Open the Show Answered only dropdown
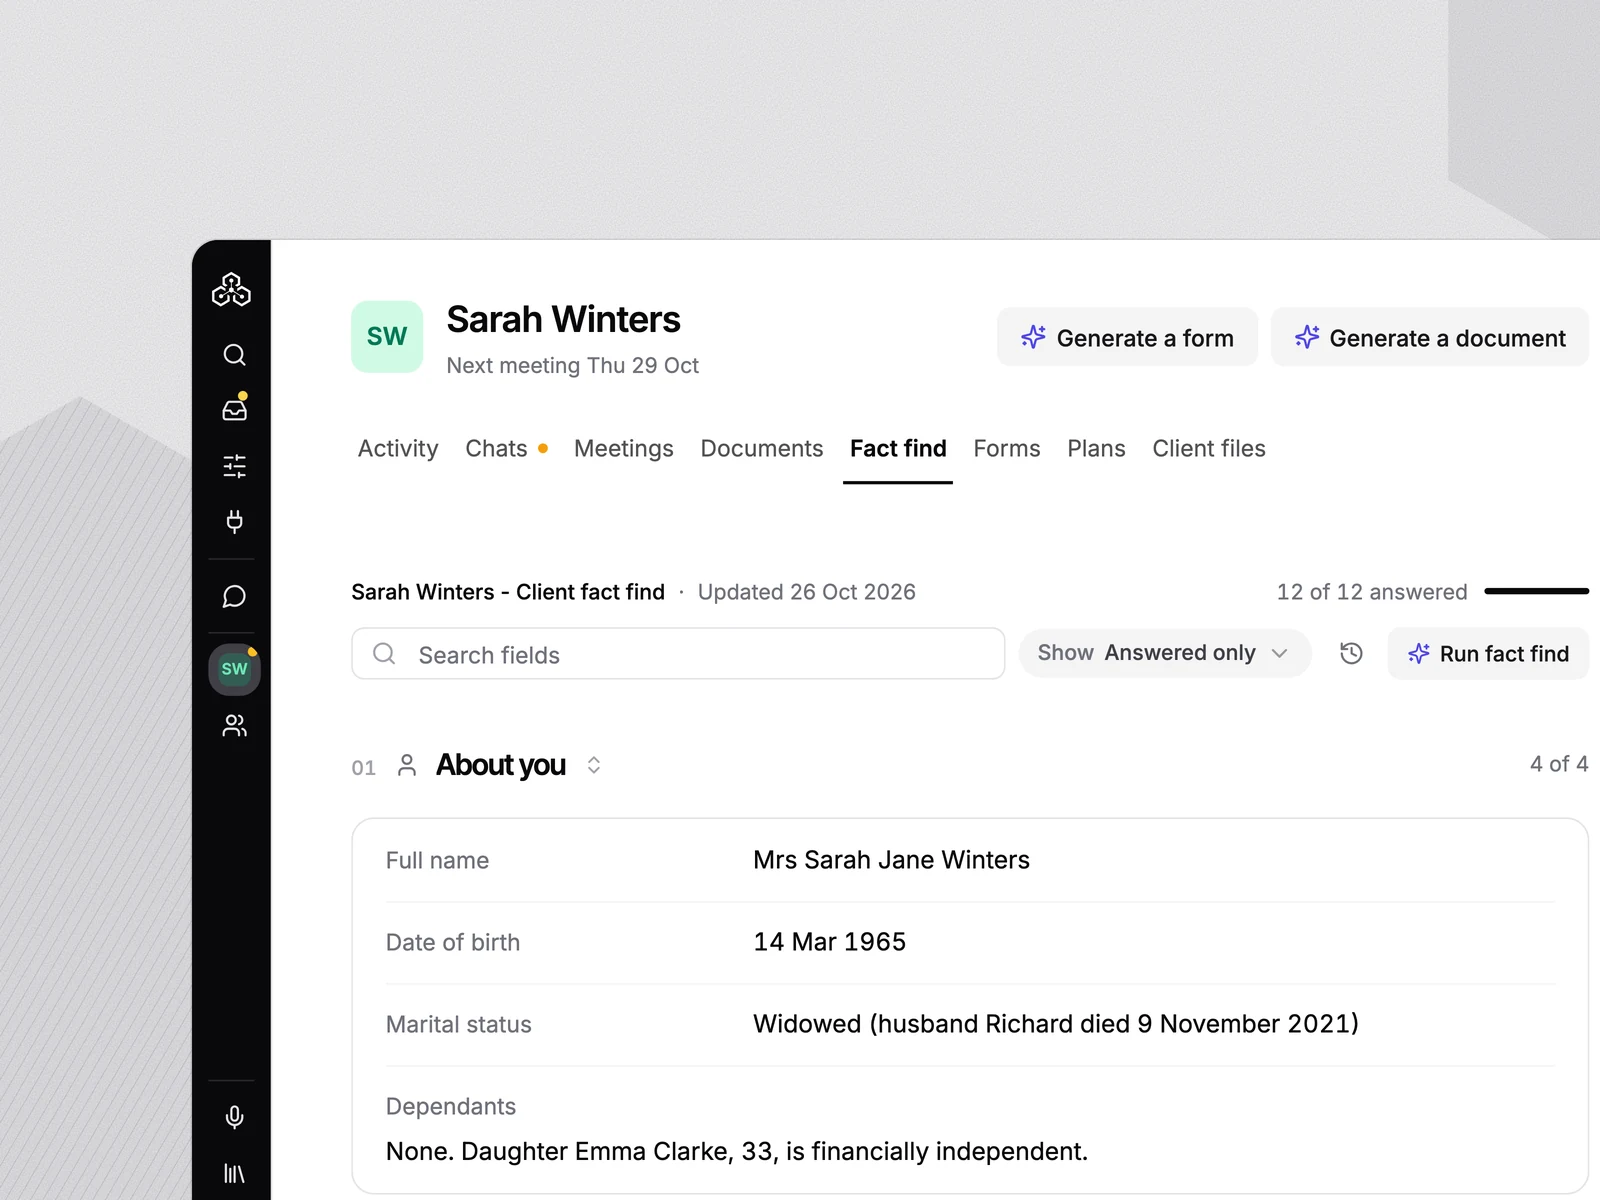1600x1200 pixels. coord(1164,653)
